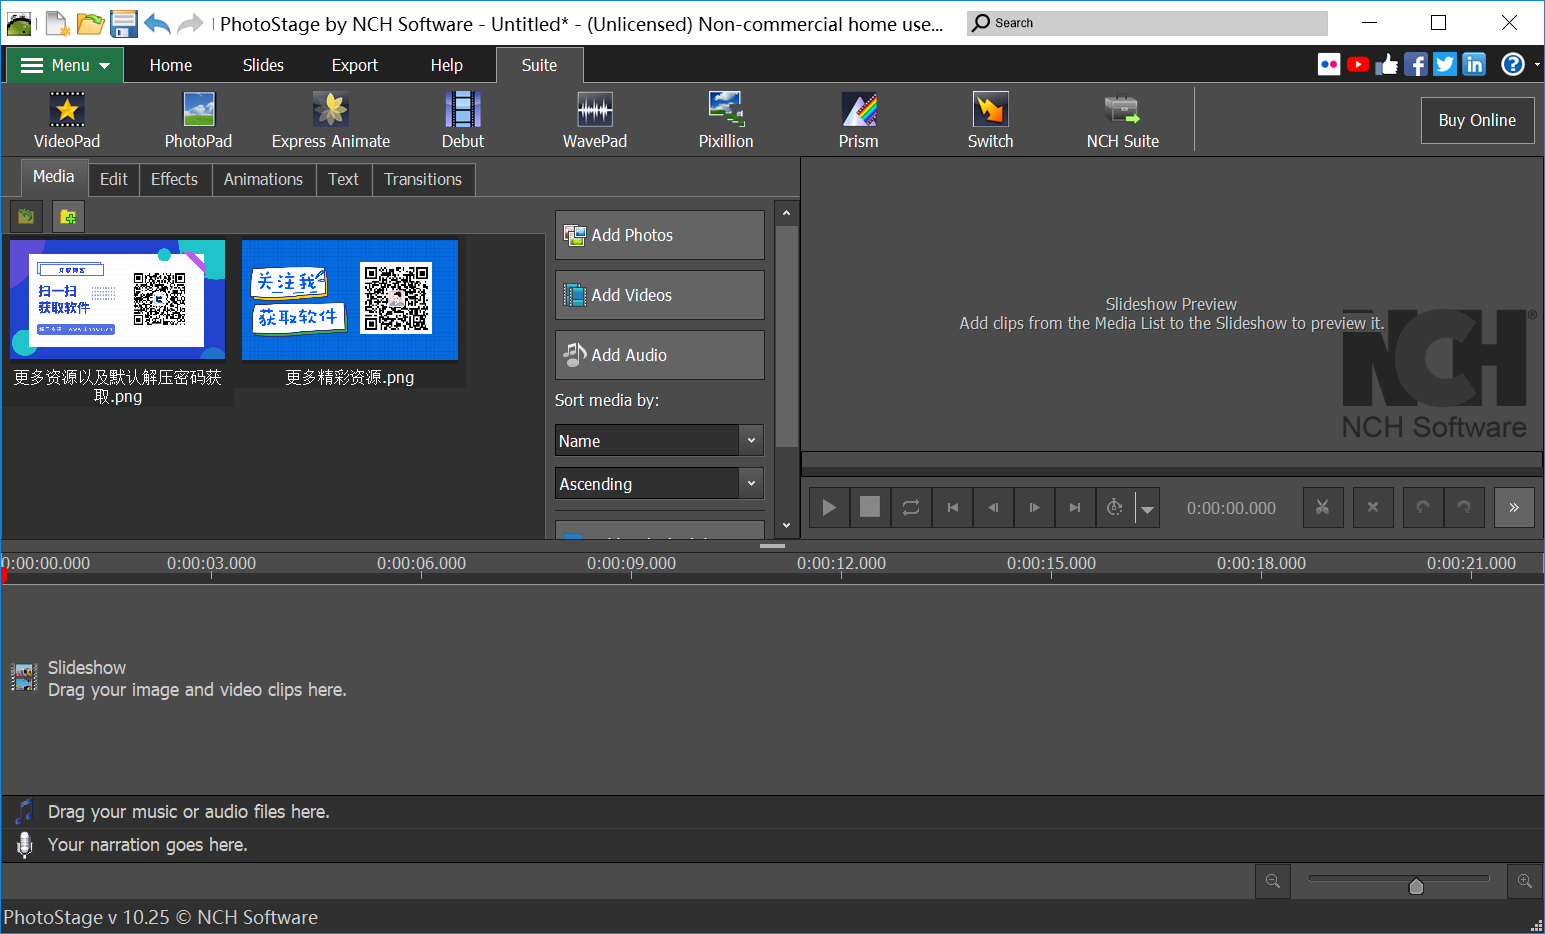
Task: Switch to the Help ribbon tab
Action: click(x=447, y=65)
